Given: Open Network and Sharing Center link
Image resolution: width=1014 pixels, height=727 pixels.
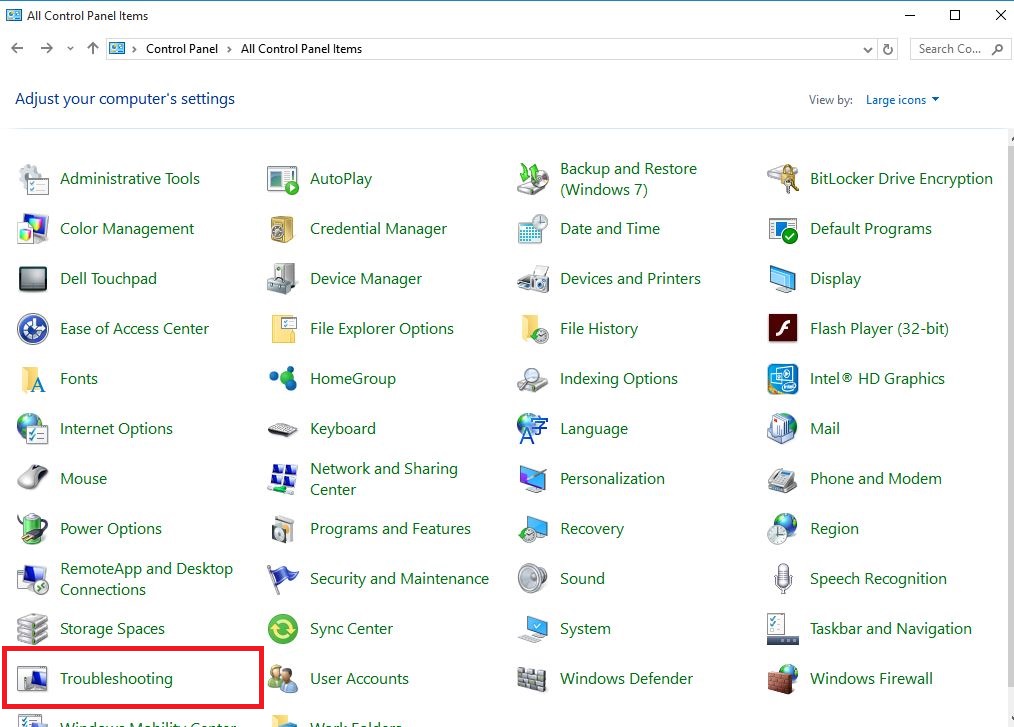Looking at the screenshot, I should (x=383, y=479).
